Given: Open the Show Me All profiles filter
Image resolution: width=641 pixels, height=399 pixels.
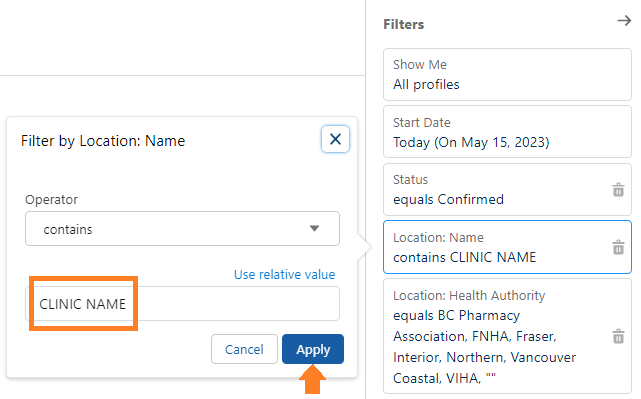Looking at the screenshot, I should [507, 74].
